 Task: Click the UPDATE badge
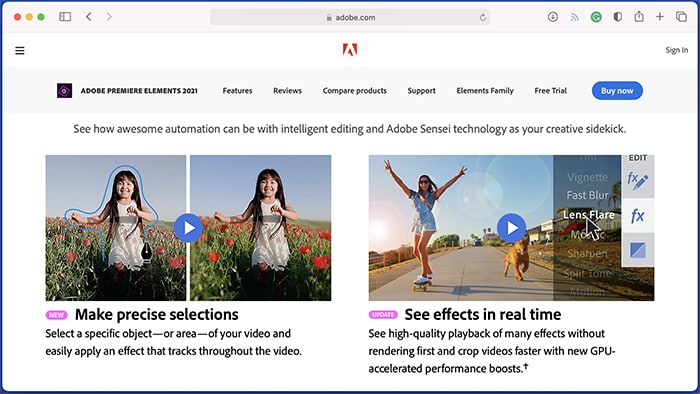383,315
